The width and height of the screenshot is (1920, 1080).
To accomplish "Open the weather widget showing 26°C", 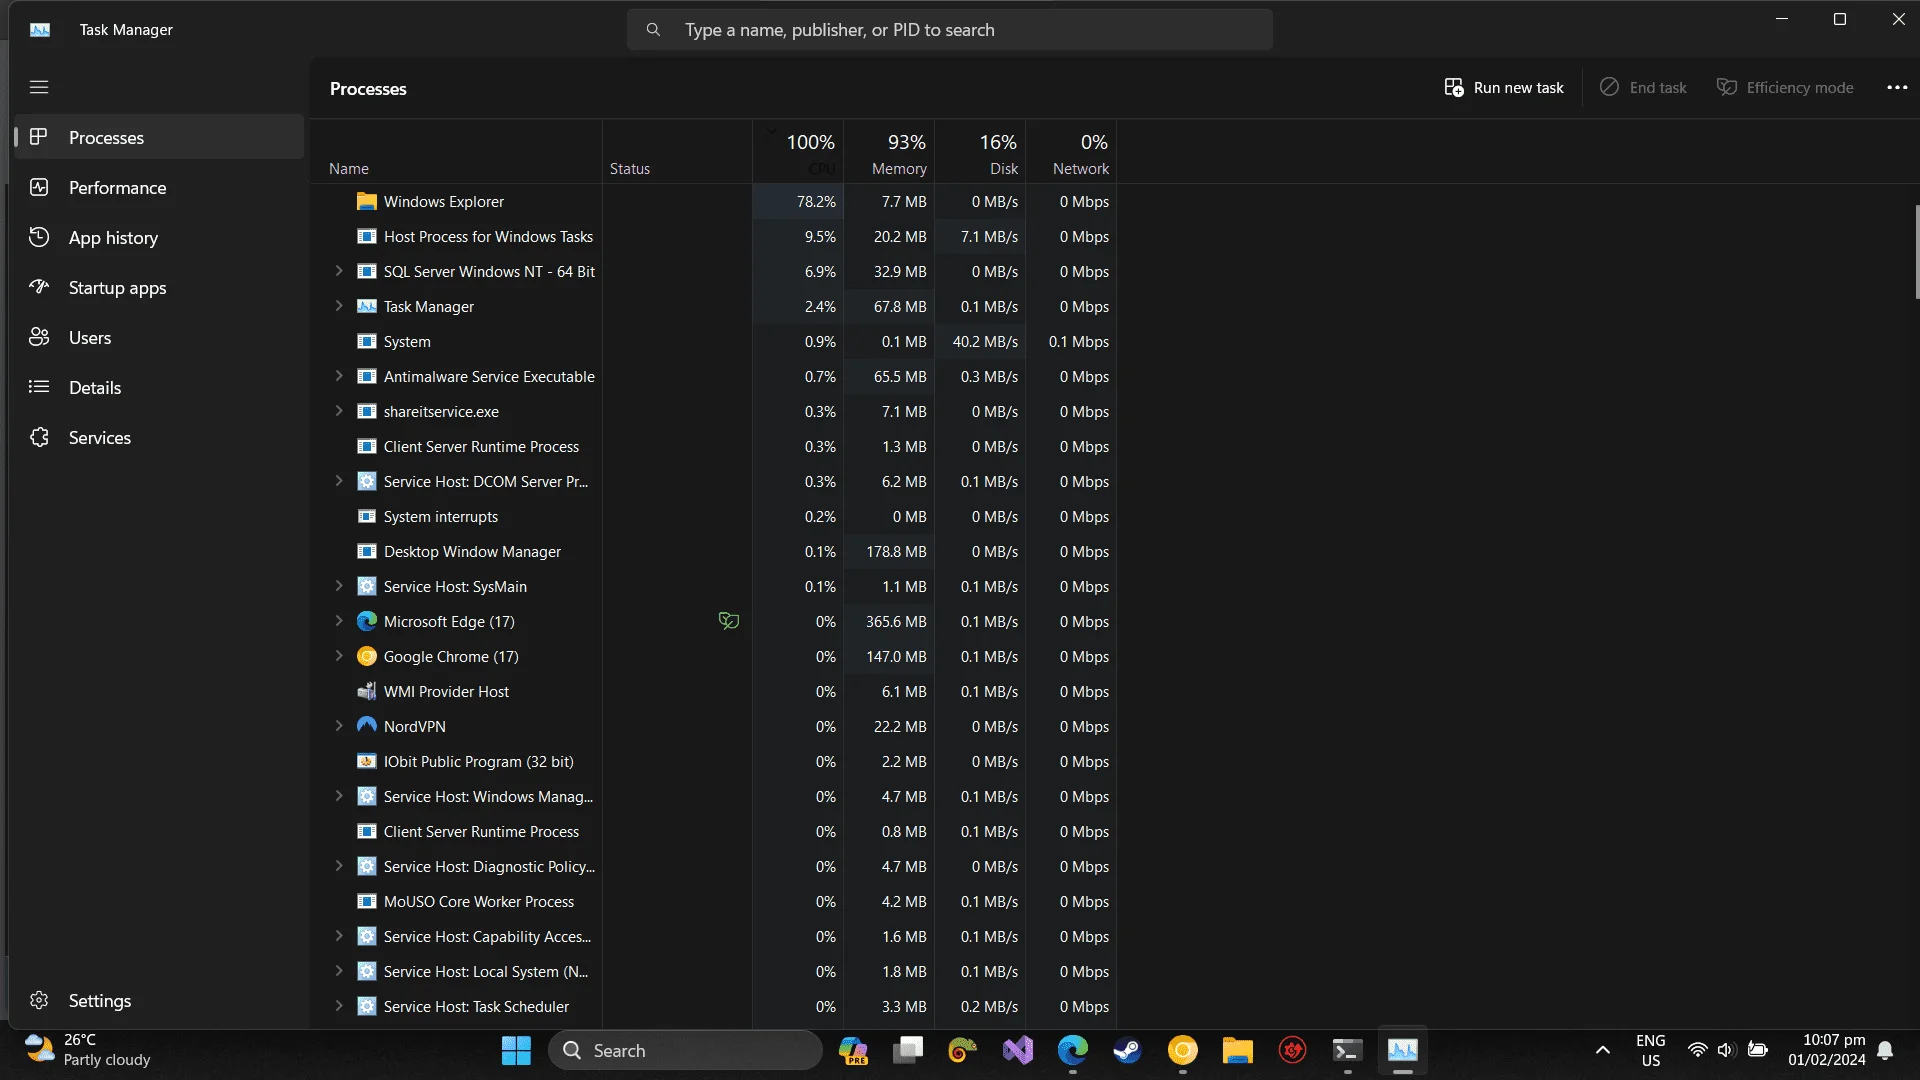I will 88,1050.
